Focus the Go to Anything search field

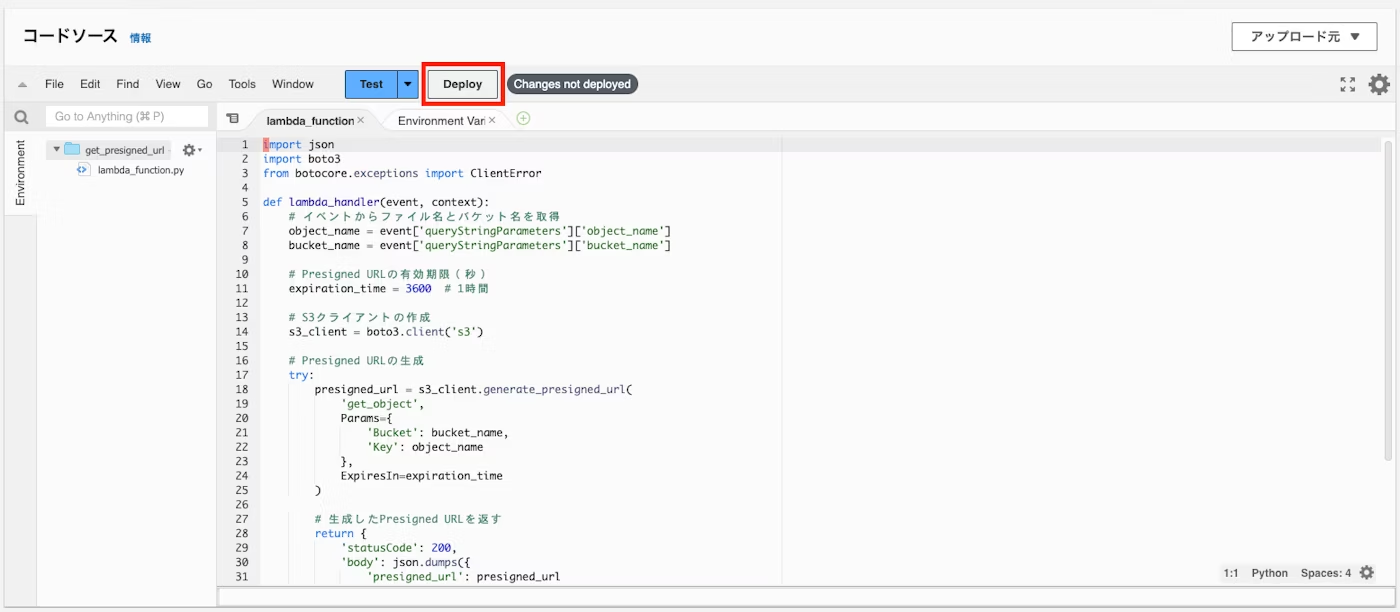(127, 117)
